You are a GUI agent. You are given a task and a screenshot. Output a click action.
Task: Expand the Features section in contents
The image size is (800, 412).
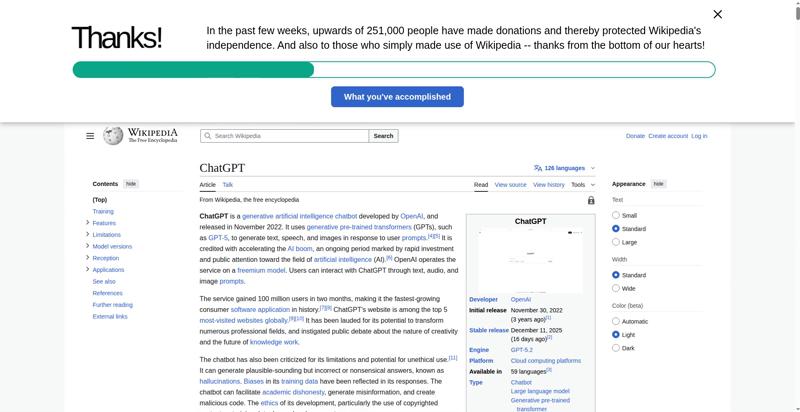[x=88, y=223]
